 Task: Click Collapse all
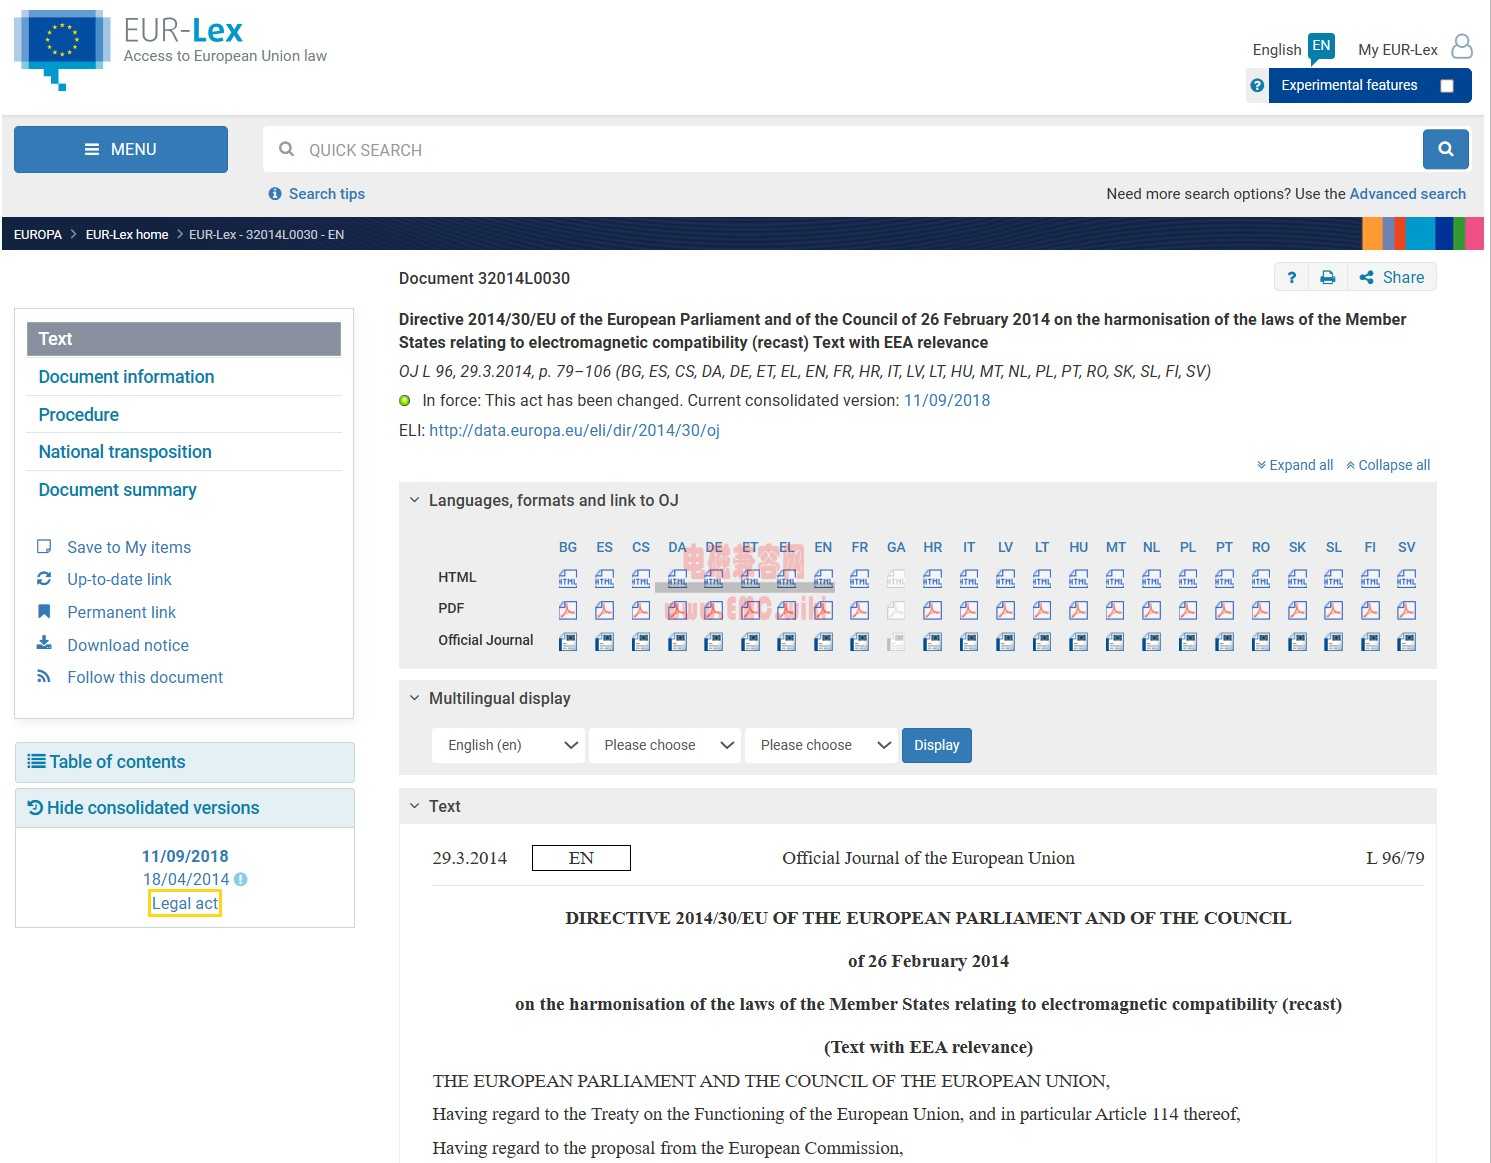tap(1388, 465)
